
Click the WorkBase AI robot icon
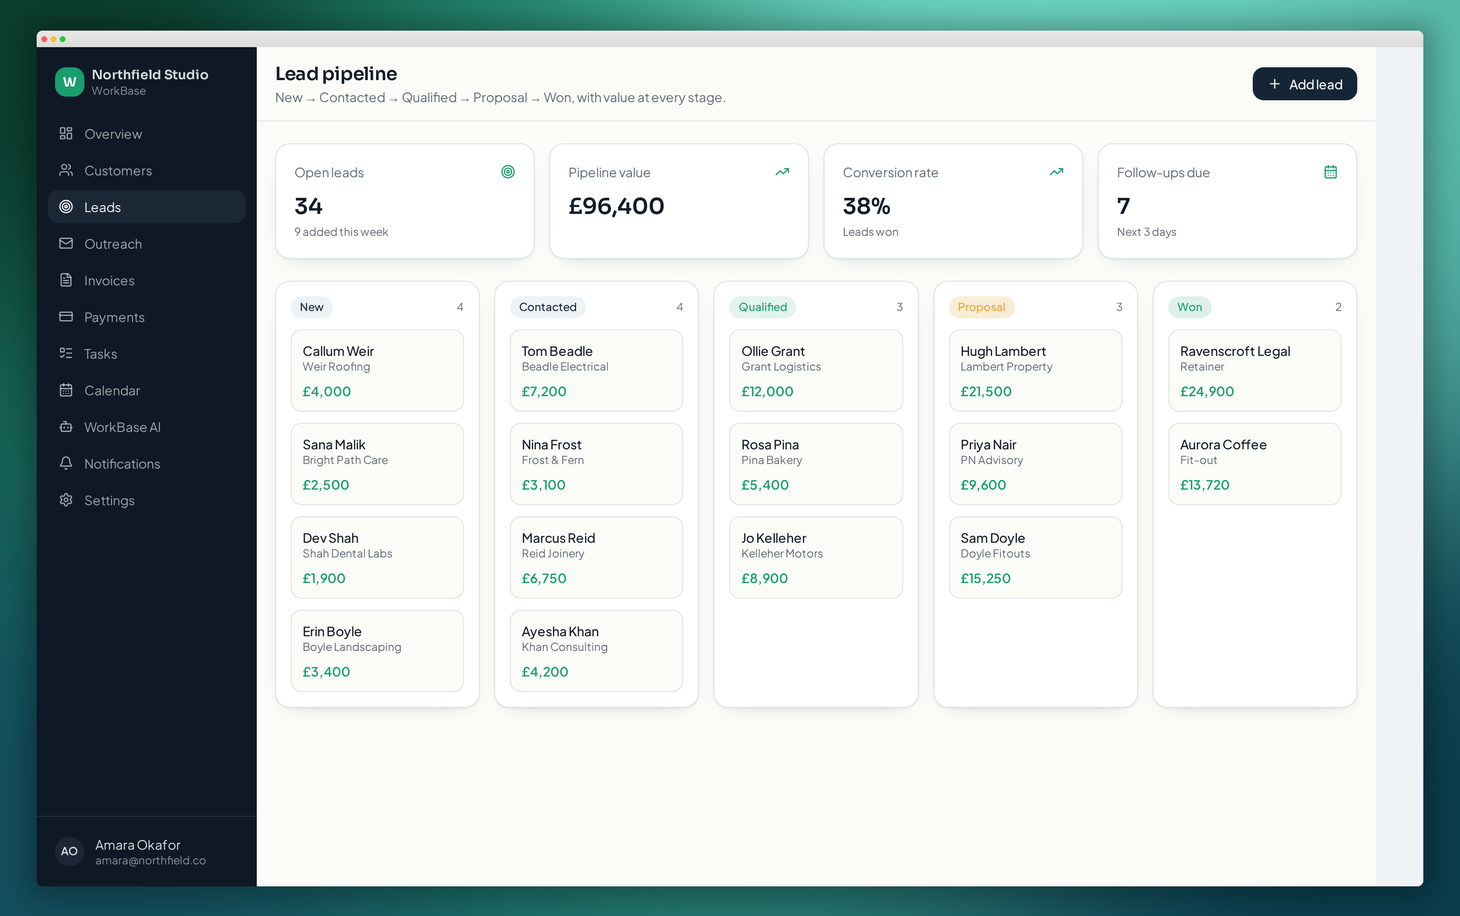tap(66, 427)
